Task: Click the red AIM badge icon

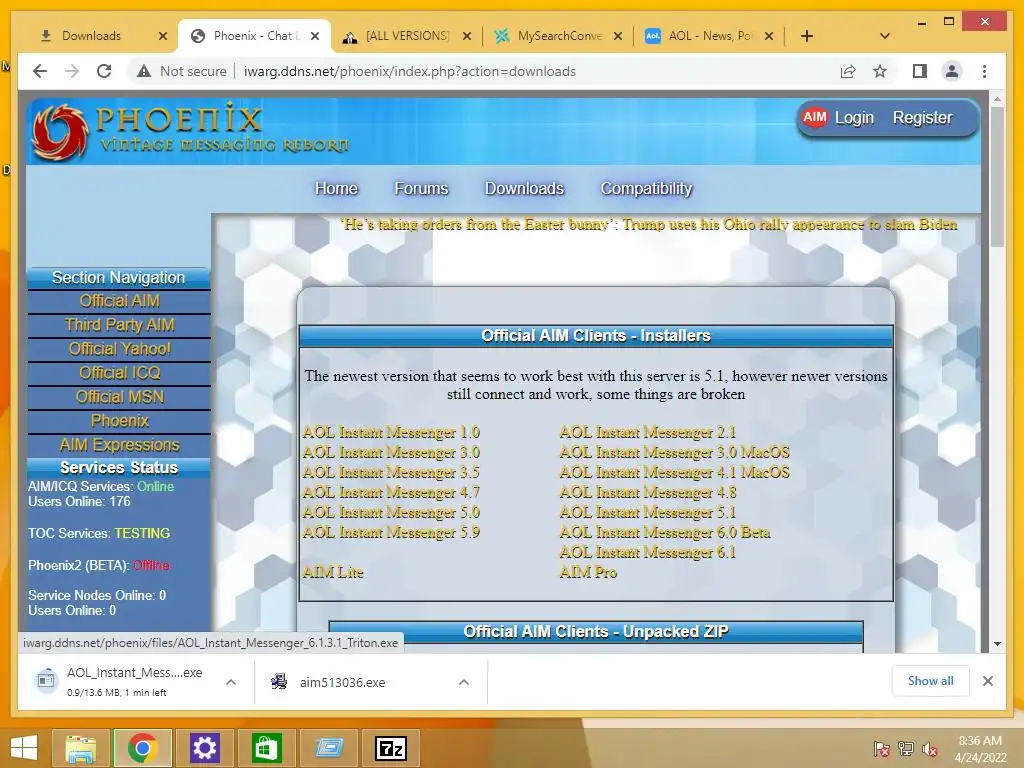Action: pyautogui.click(x=814, y=118)
